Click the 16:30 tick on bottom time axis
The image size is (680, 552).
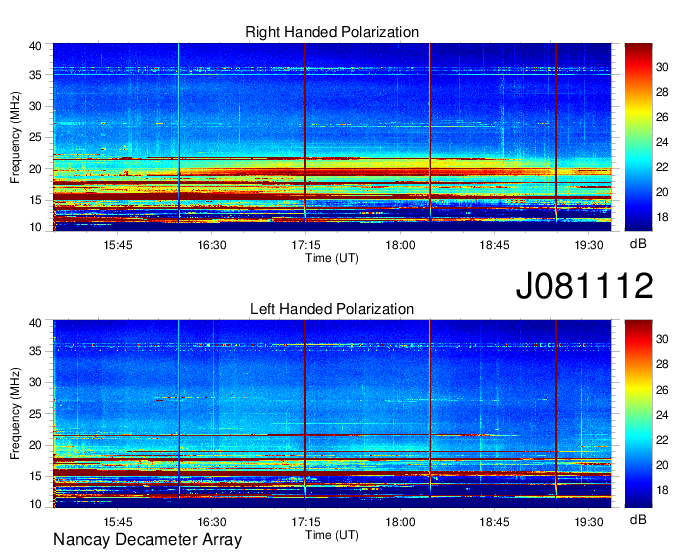212,522
